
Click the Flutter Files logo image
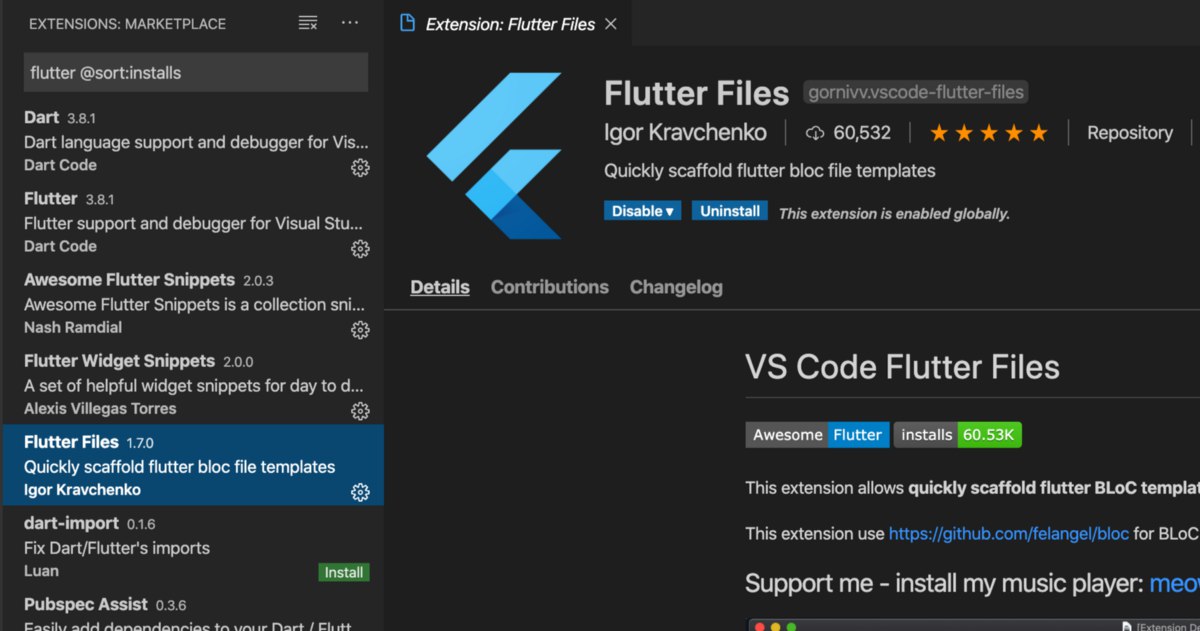click(494, 155)
